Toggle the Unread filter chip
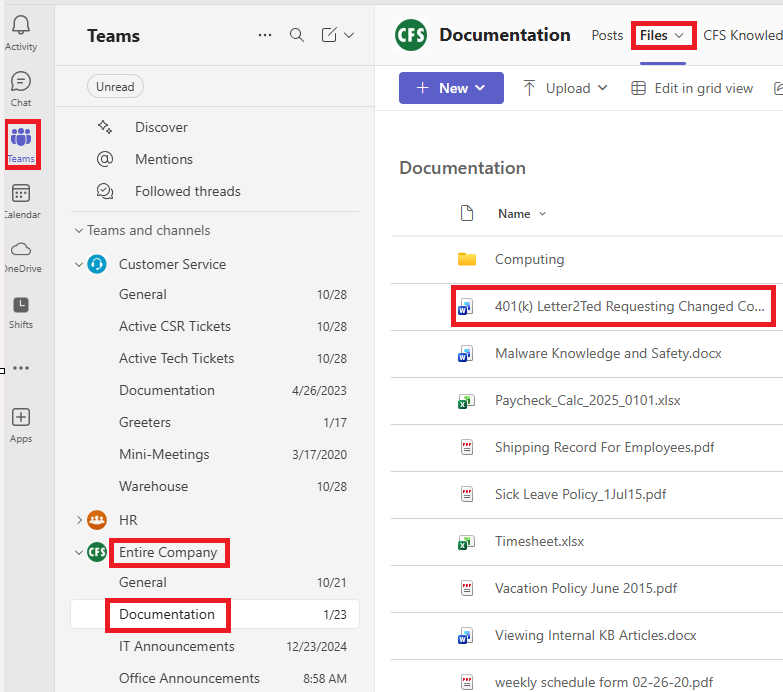The width and height of the screenshot is (783, 692). coord(115,87)
